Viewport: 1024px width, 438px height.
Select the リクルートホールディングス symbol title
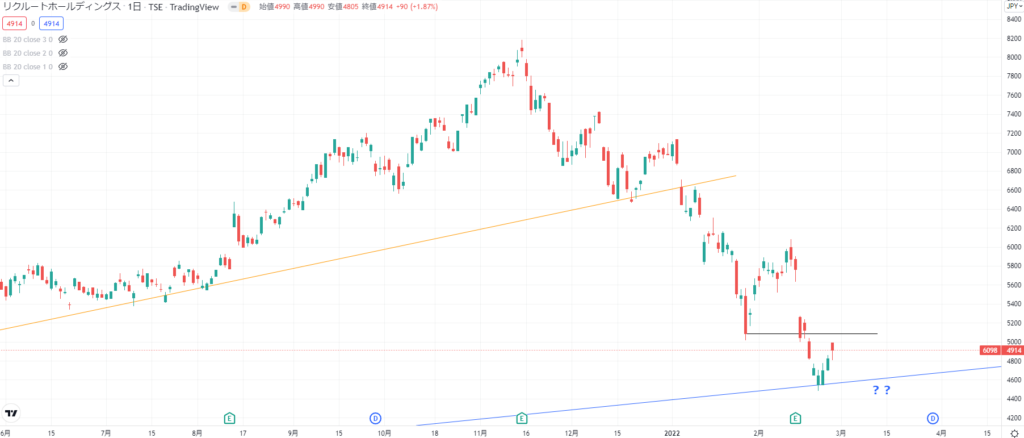pos(62,7)
